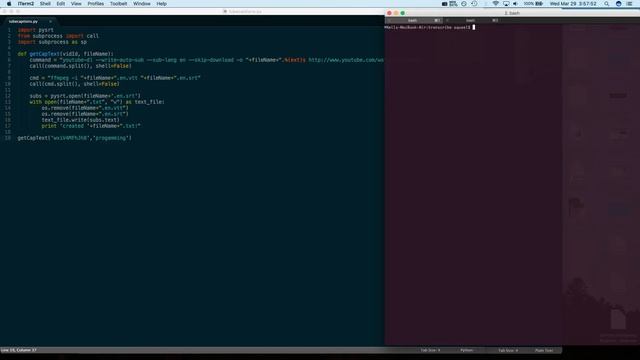Image resolution: width=640 pixels, height=360 pixels.
Task: Open the Help menu
Action: coord(162,4)
